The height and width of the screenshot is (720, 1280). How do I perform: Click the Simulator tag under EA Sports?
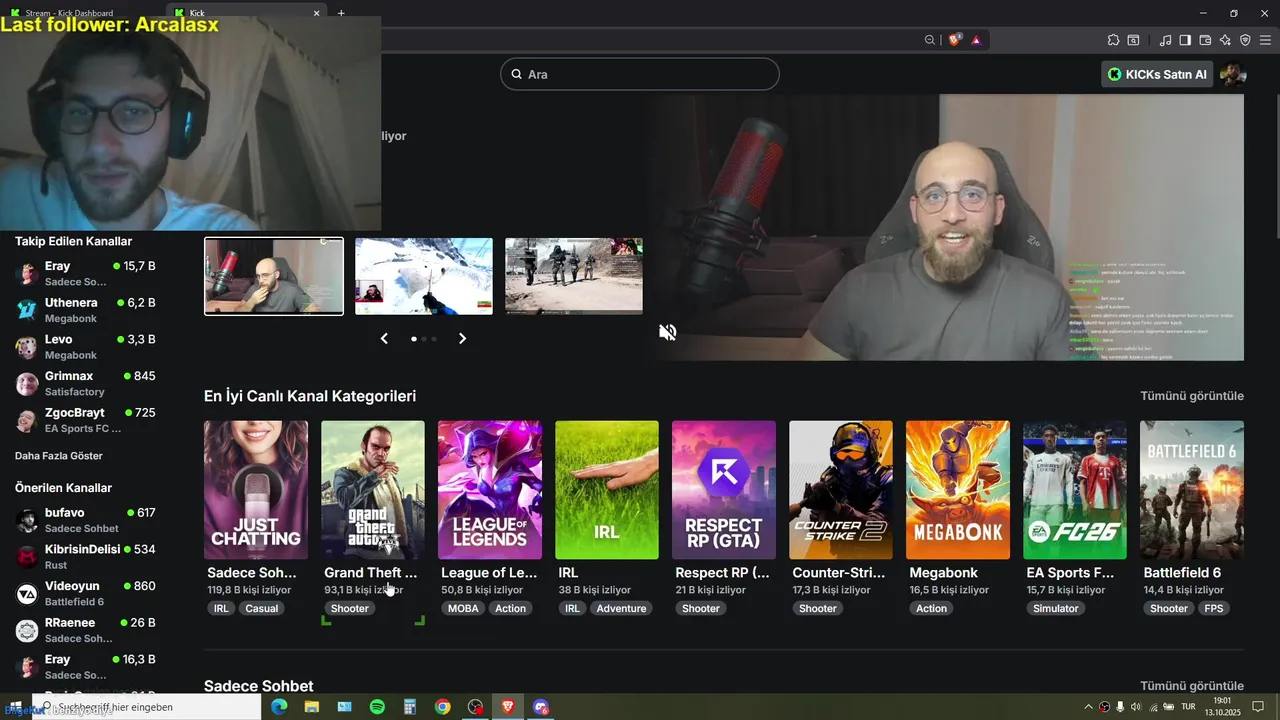[1056, 608]
